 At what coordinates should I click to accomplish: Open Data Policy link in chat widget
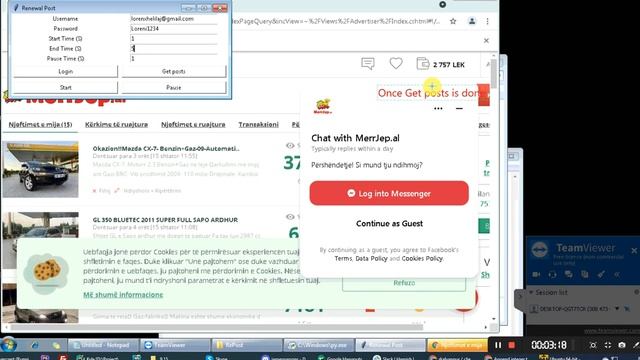click(371, 258)
